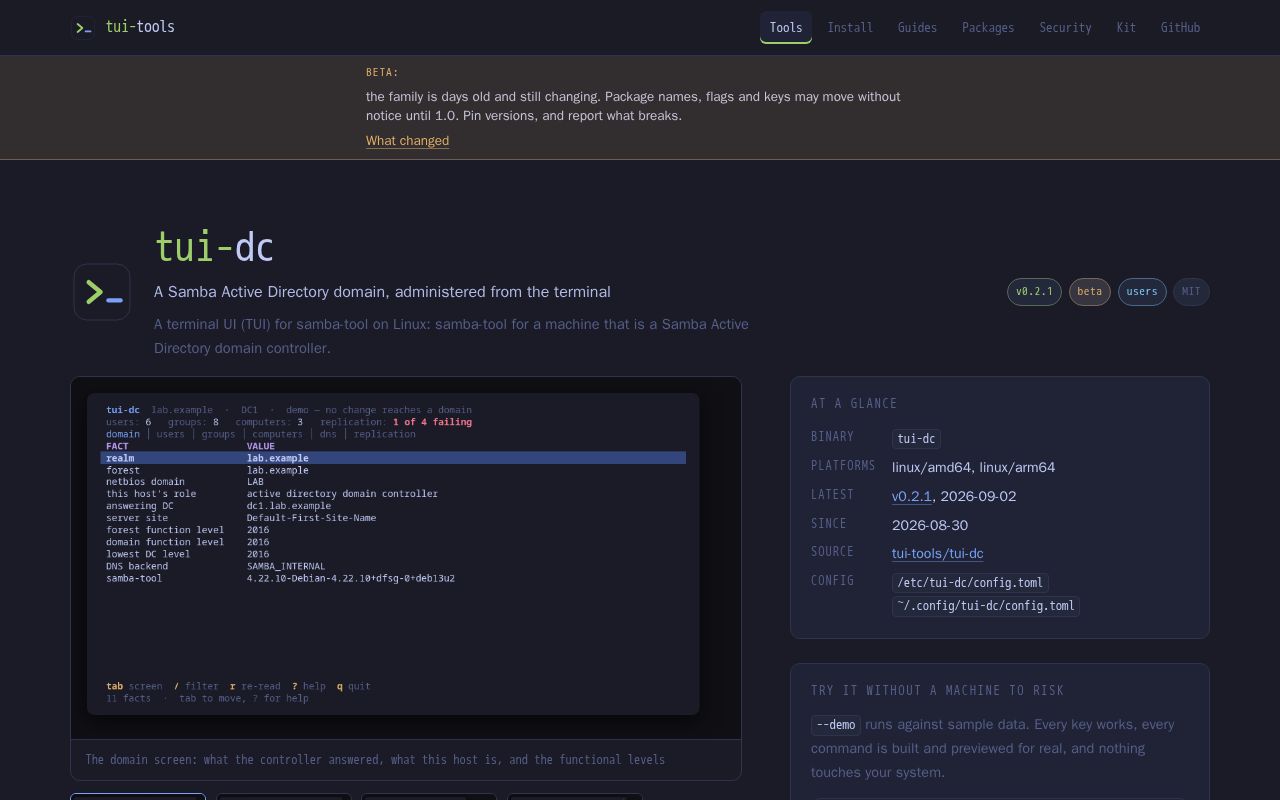Click the users audience badge
The height and width of the screenshot is (800, 1280).
tap(1142, 292)
